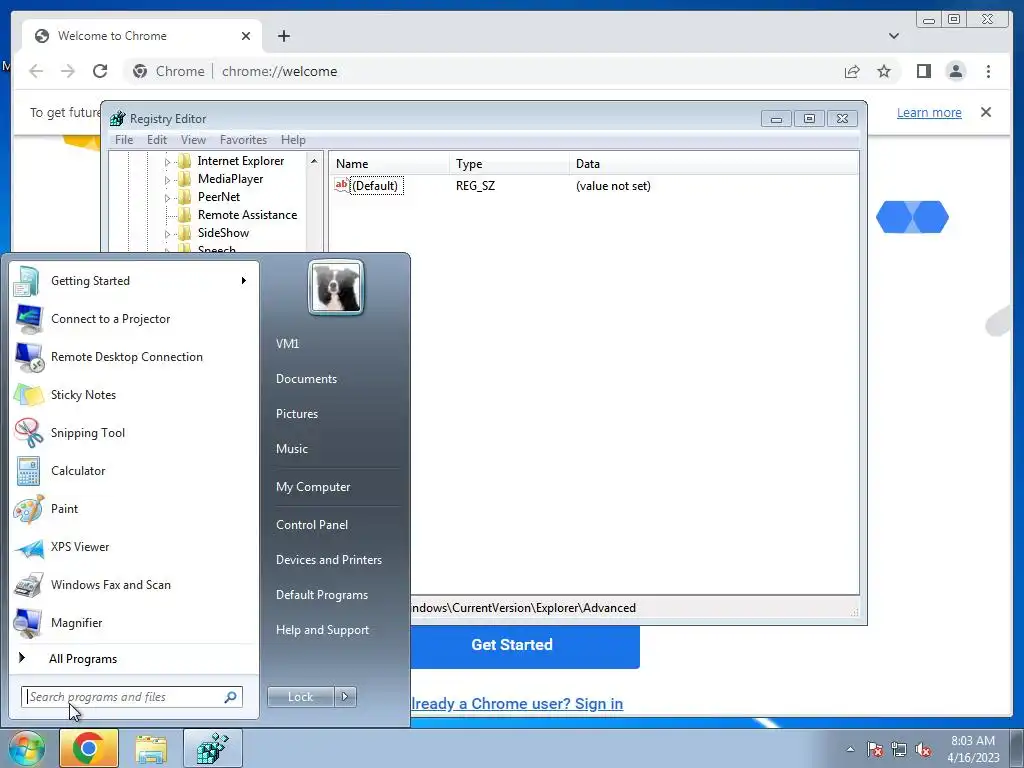Expand PeerNet registry key
The width and height of the screenshot is (1024, 768).
(167, 197)
